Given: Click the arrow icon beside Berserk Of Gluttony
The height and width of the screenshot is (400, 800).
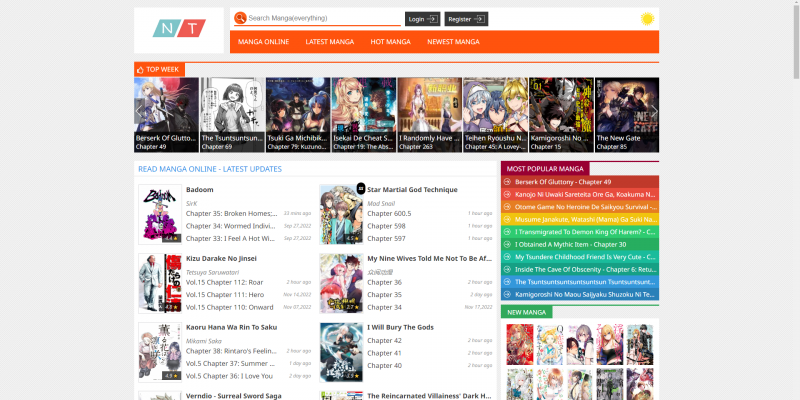Looking at the screenshot, I should 507,182.
